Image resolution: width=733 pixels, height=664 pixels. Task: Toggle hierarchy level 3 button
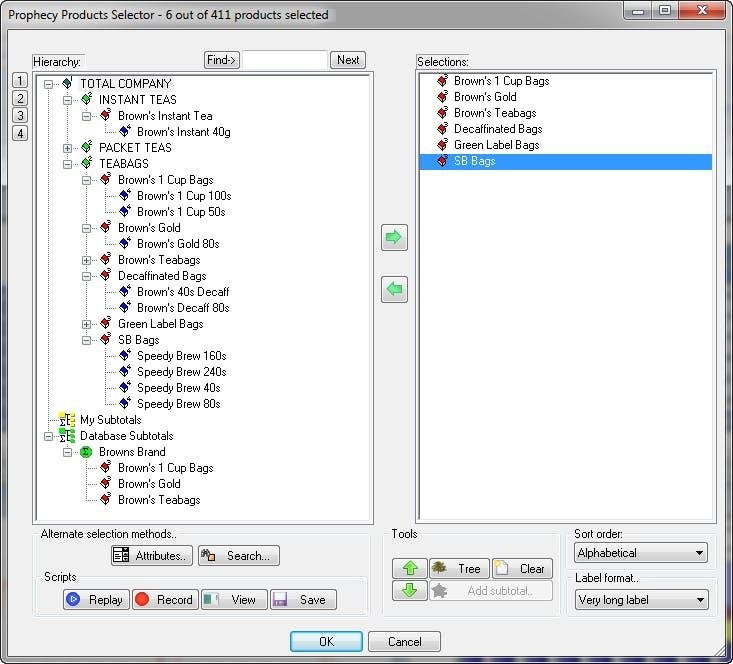20,115
